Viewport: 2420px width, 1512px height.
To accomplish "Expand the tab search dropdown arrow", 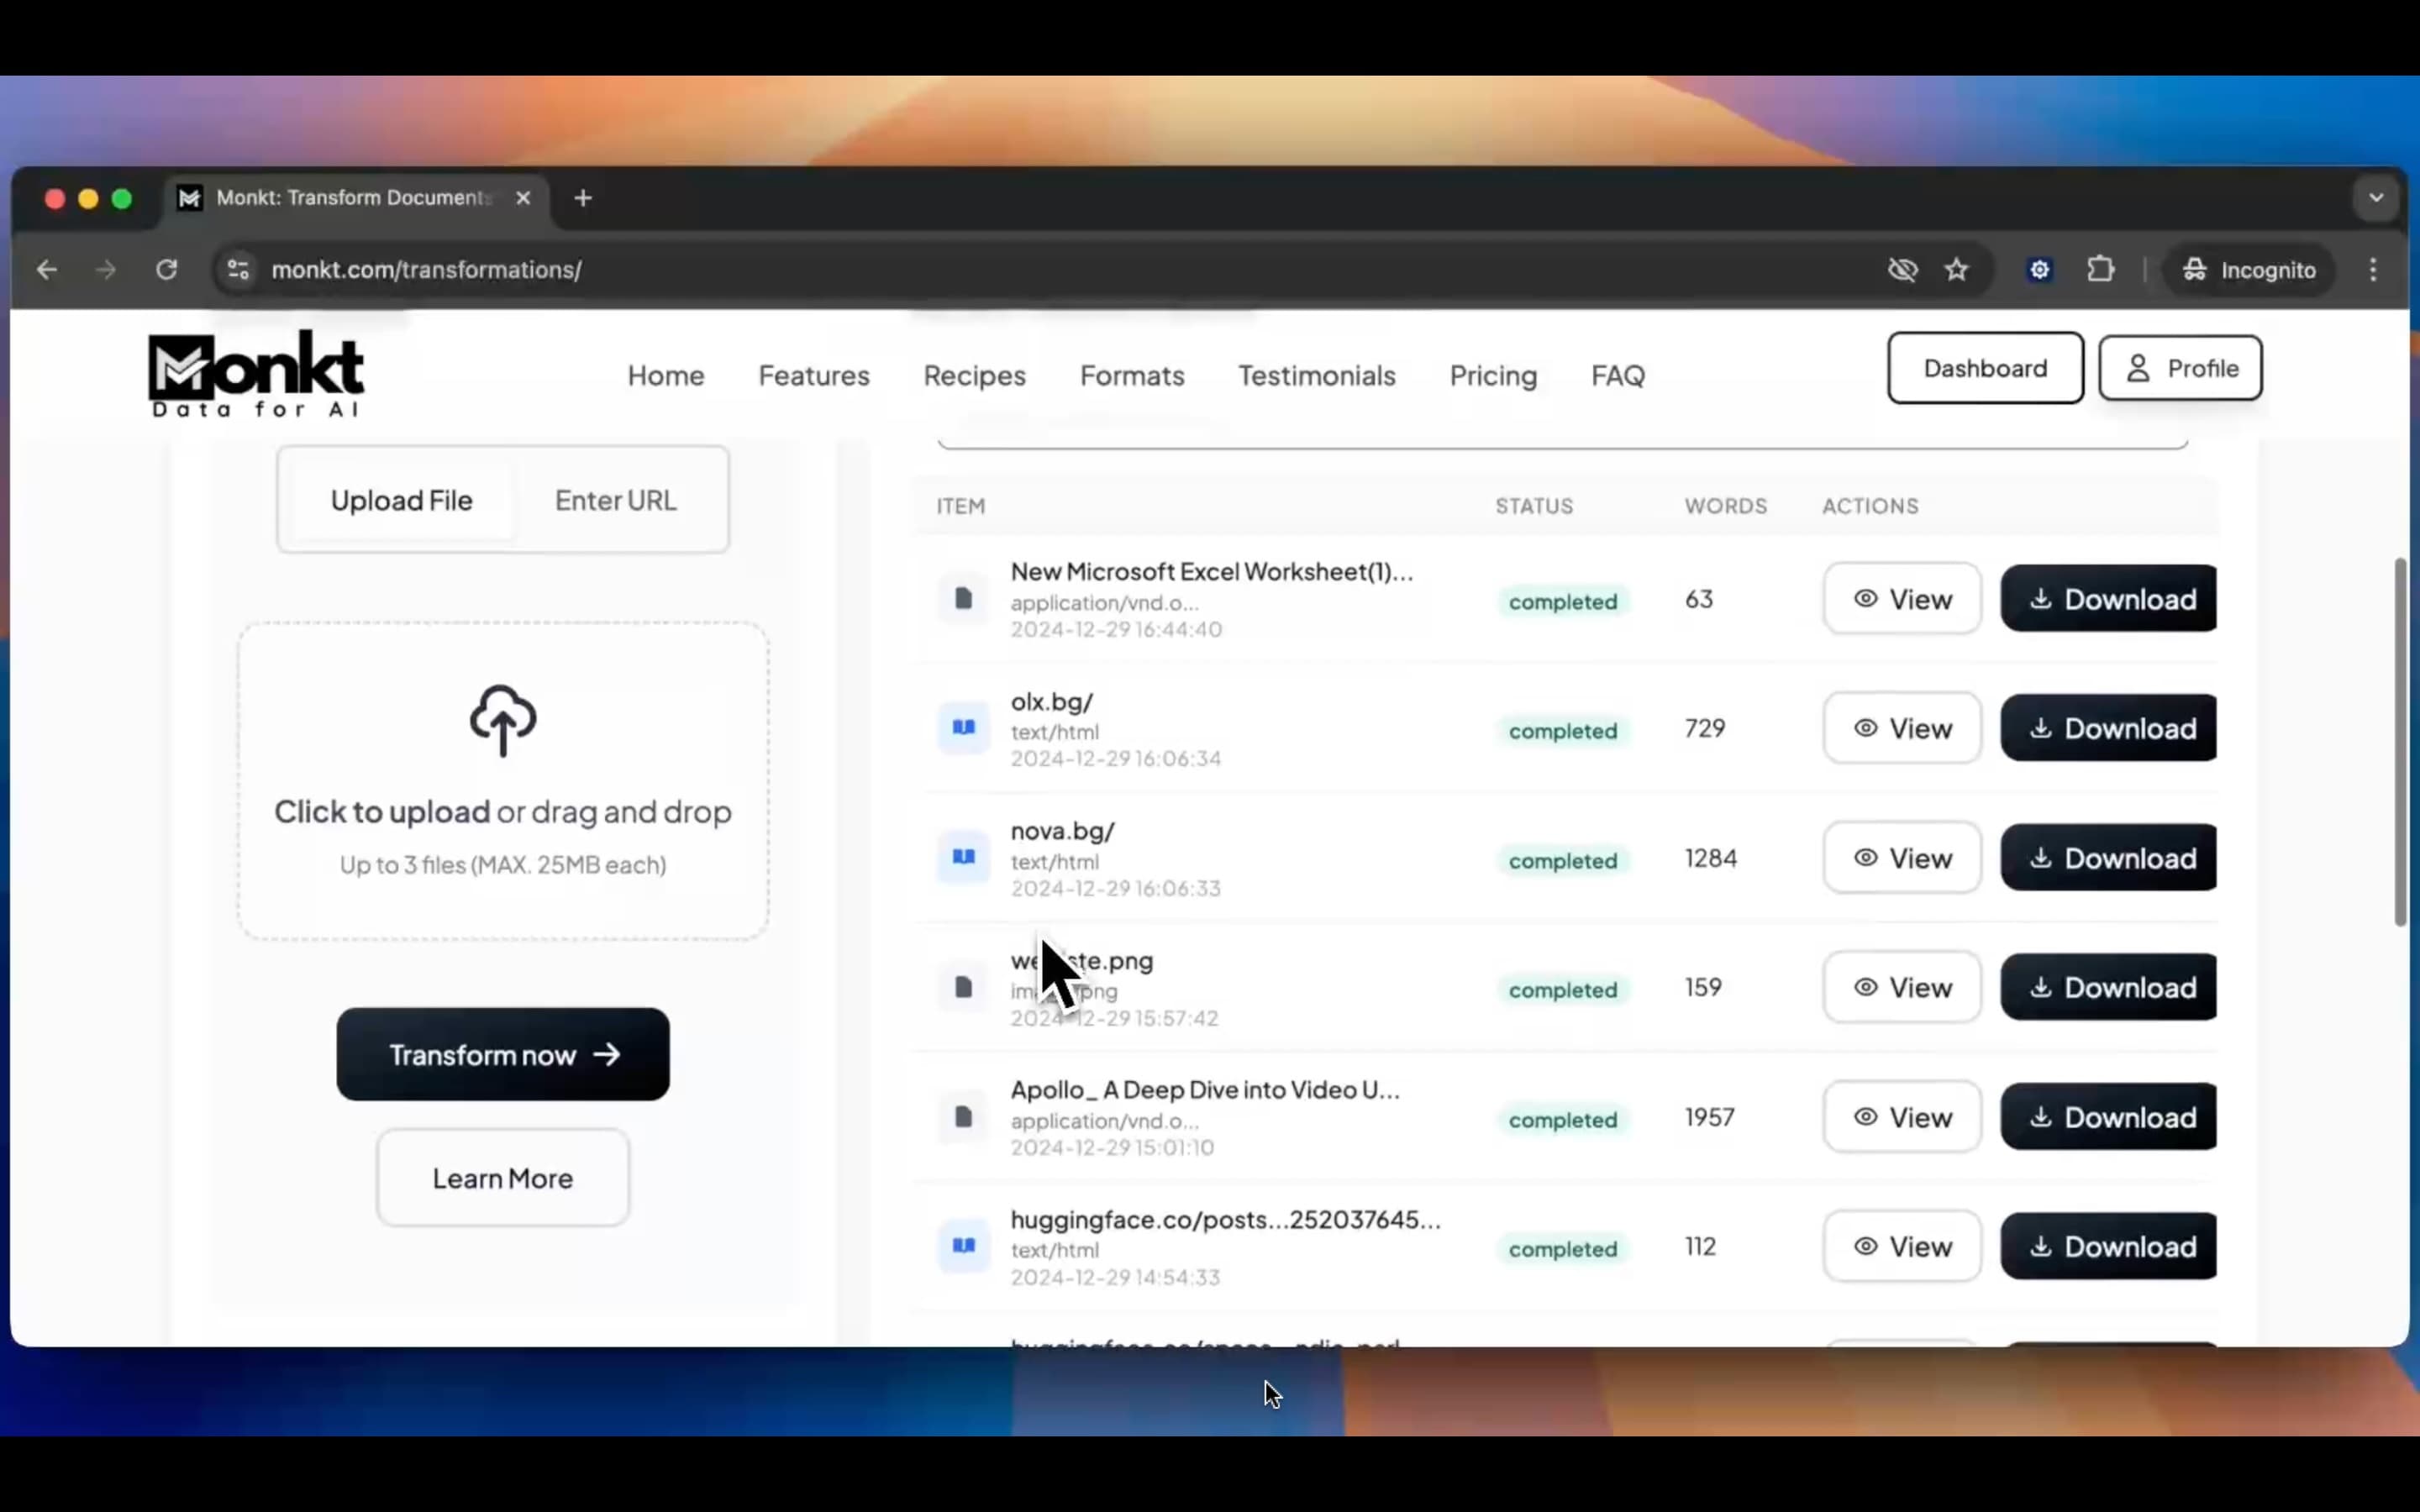I will 2376,198.
